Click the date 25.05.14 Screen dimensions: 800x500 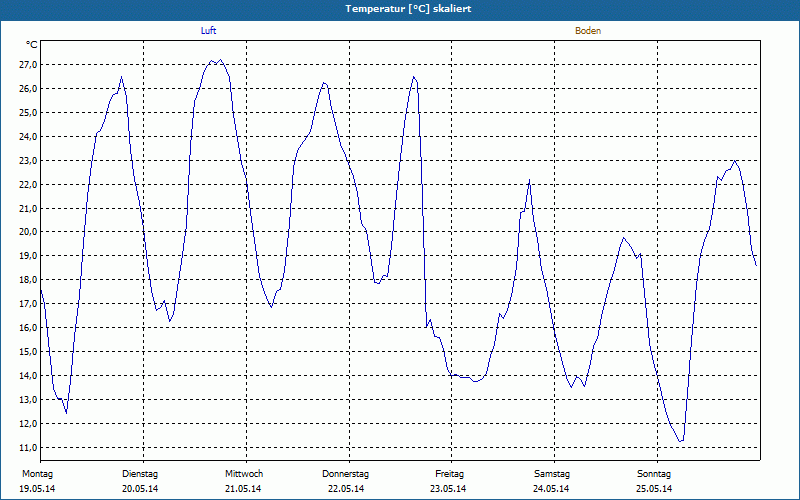(x=654, y=489)
